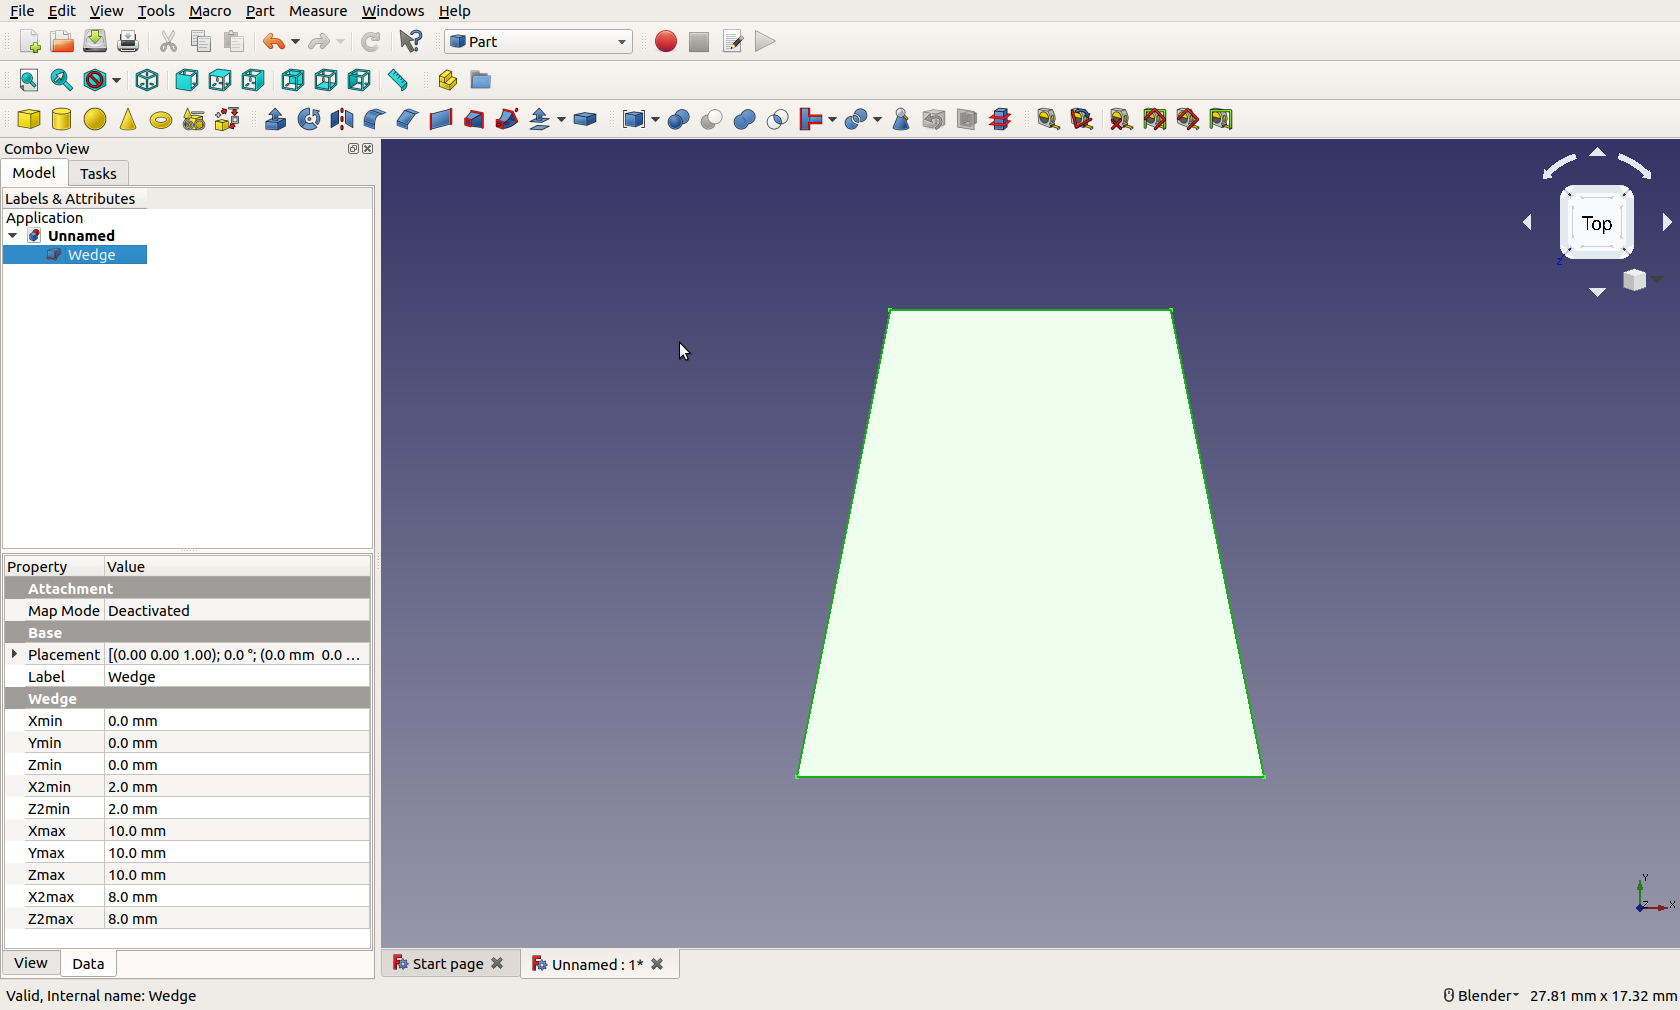This screenshot has width=1680, height=1010.
Task: Perform a Boolean Union operation
Action: tap(744, 119)
